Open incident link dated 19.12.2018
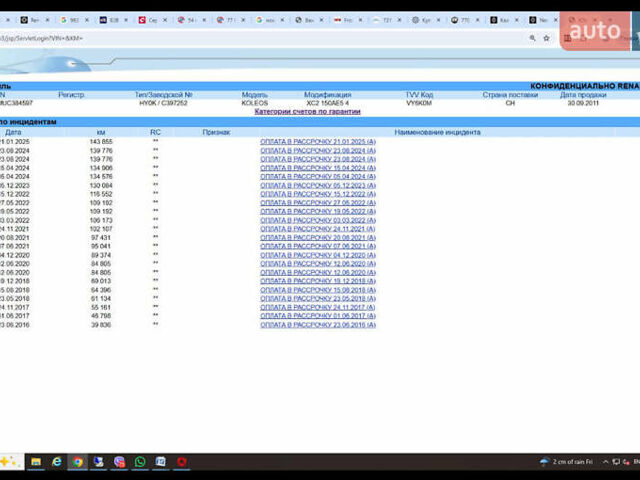This screenshot has height=480, width=640. click(318, 281)
